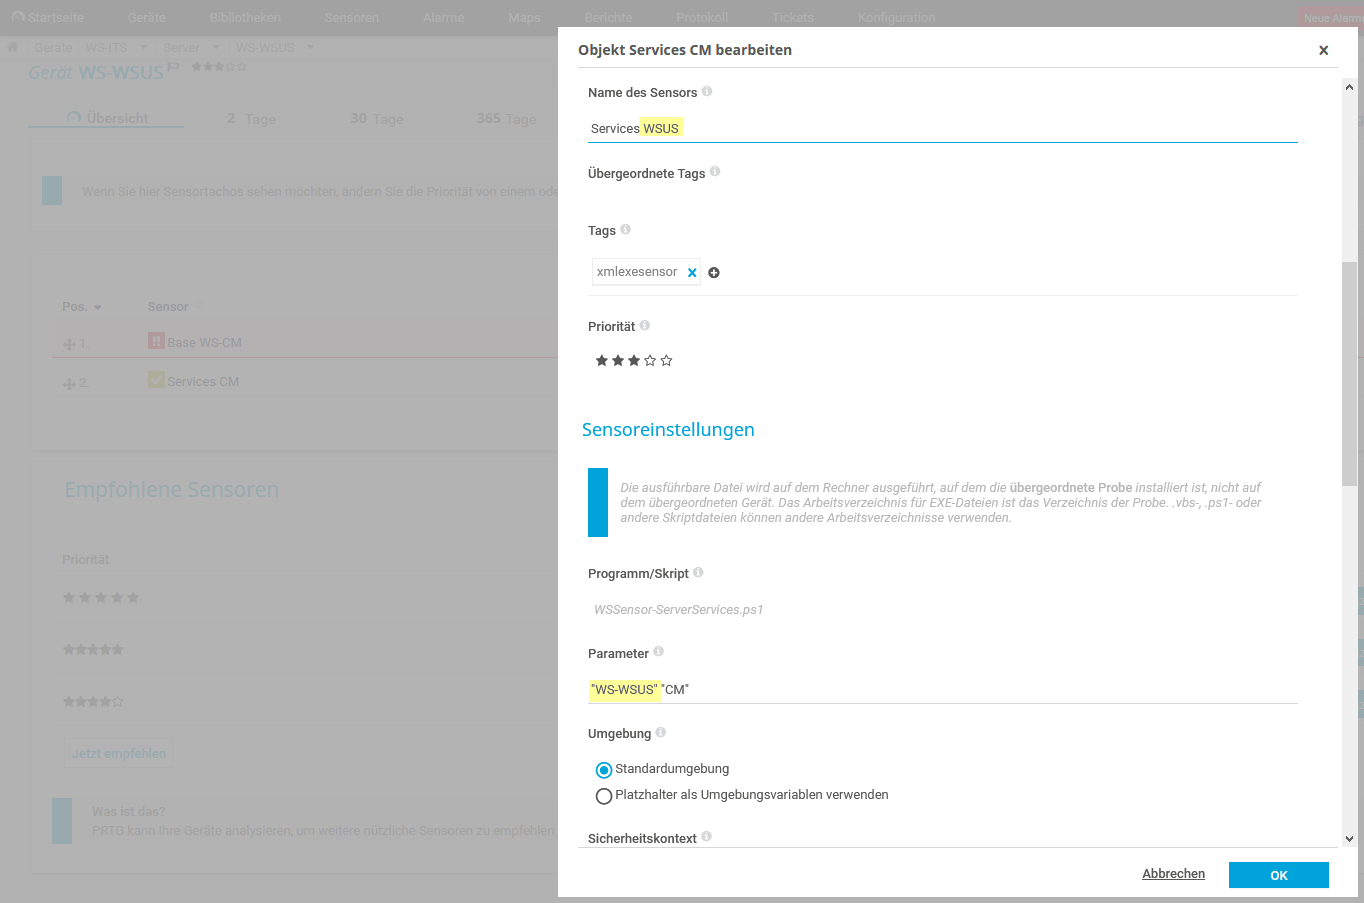
Task: Open help icon beside Umgebung
Action: pyautogui.click(x=661, y=732)
